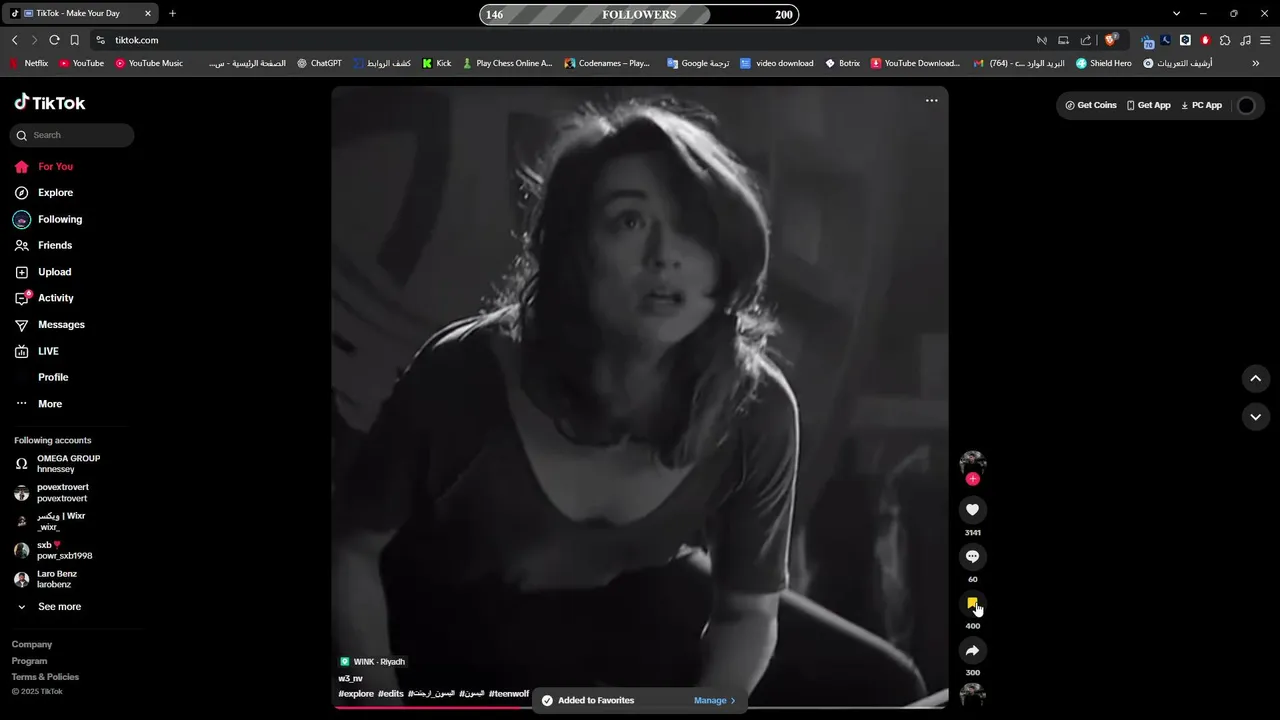The width and height of the screenshot is (1280, 720).
Task: Open the WINK · Riyadh location tag
Action: point(372,662)
